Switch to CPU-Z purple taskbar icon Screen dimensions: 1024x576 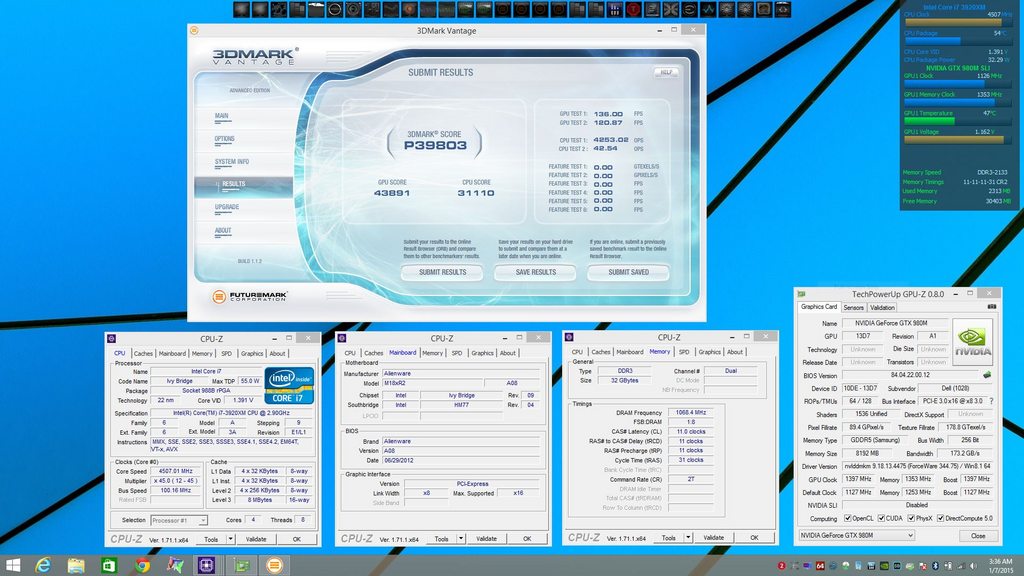coord(206,565)
